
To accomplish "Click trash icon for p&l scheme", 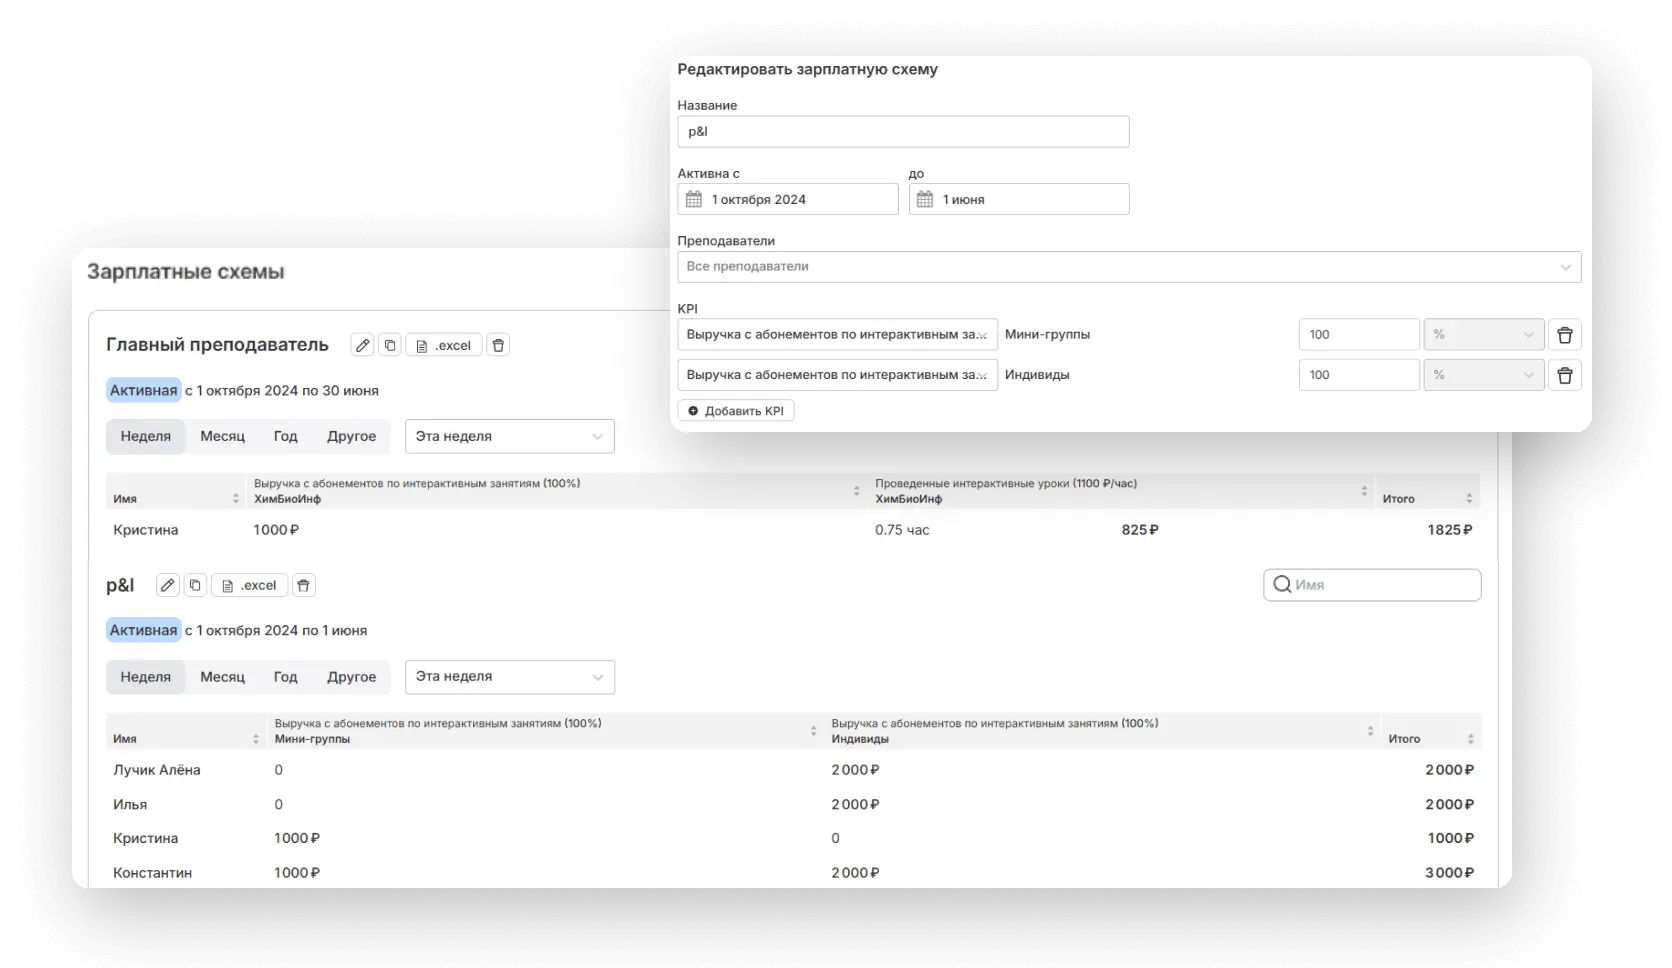I will [x=303, y=585].
